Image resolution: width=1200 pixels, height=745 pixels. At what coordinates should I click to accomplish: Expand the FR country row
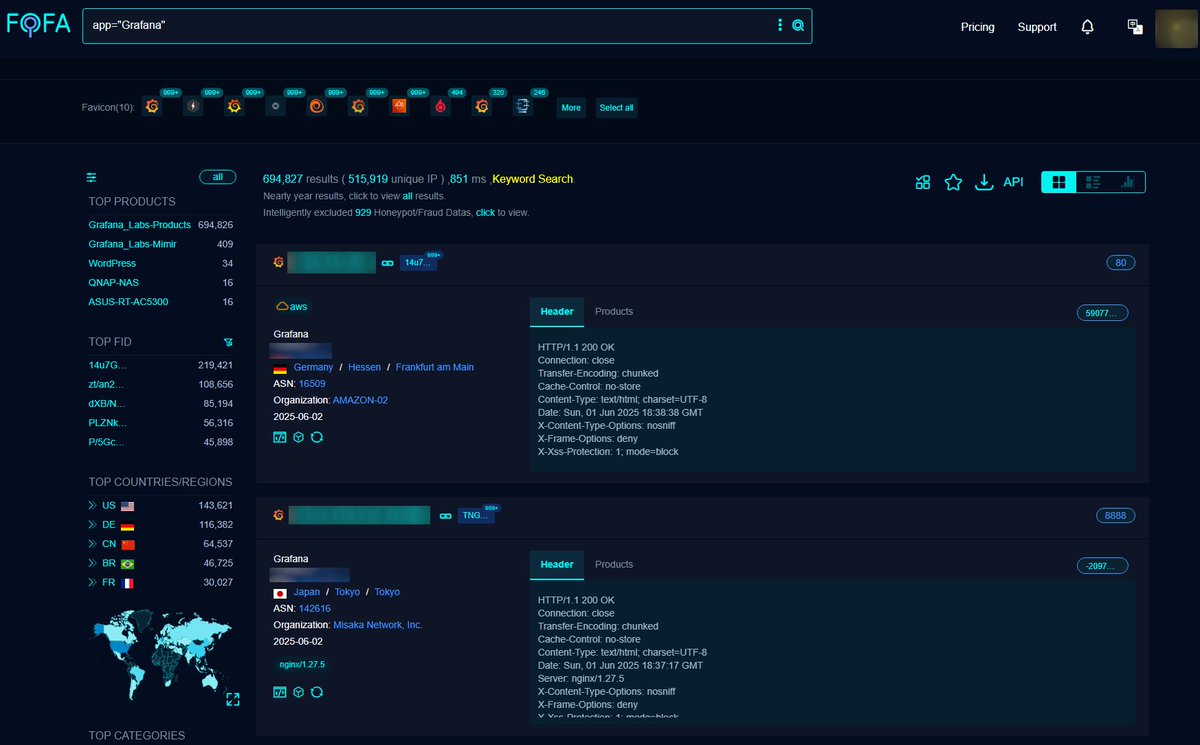93,582
